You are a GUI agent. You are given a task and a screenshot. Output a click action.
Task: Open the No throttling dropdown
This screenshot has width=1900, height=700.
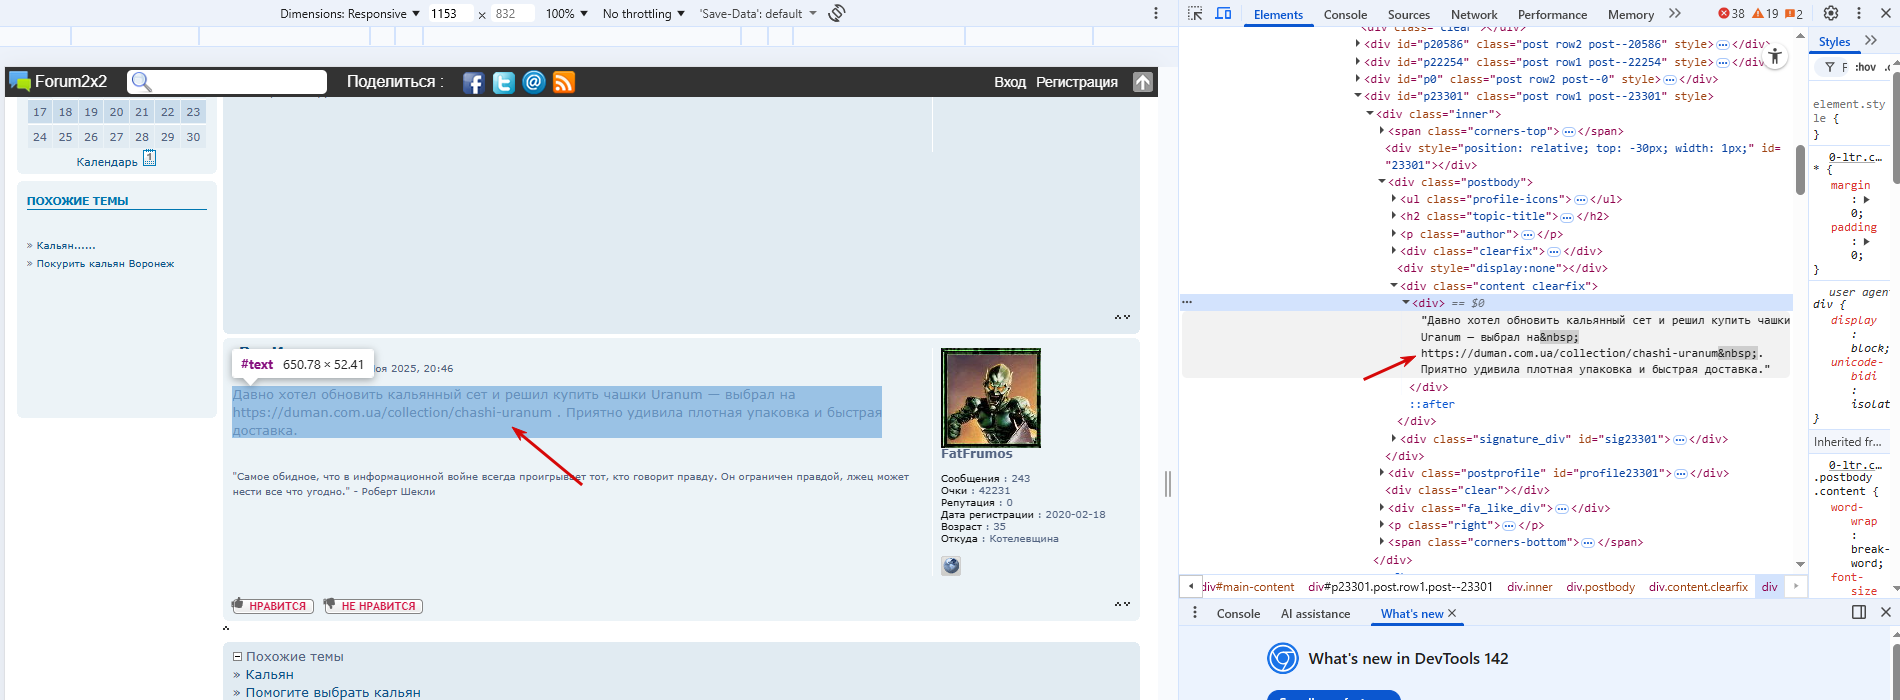(x=643, y=13)
